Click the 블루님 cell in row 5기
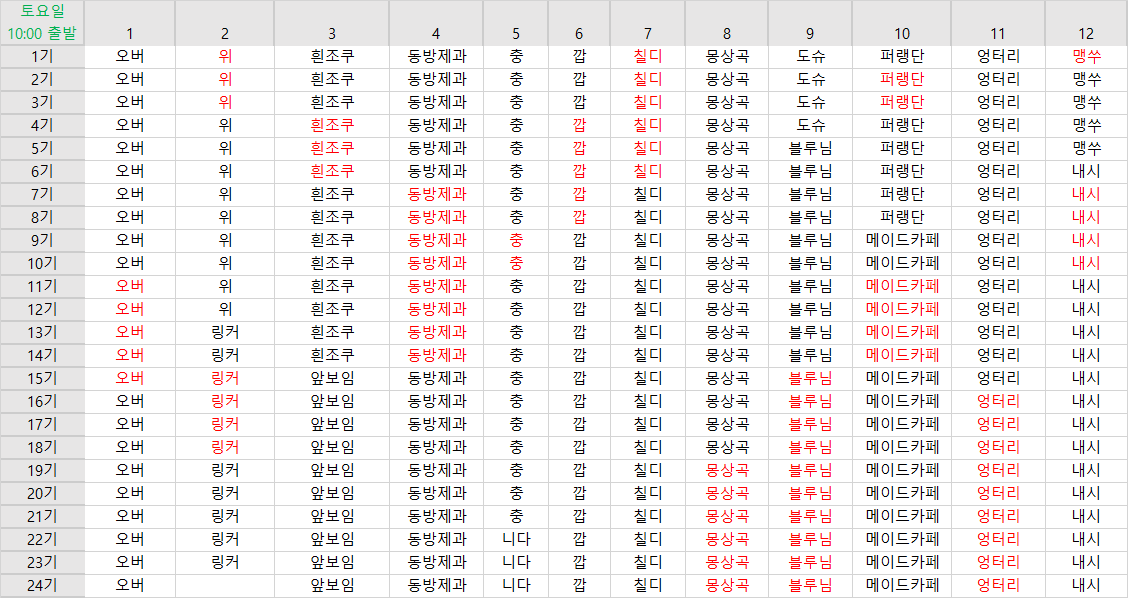This screenshot has height=598, width=1128. coord(810,148)
